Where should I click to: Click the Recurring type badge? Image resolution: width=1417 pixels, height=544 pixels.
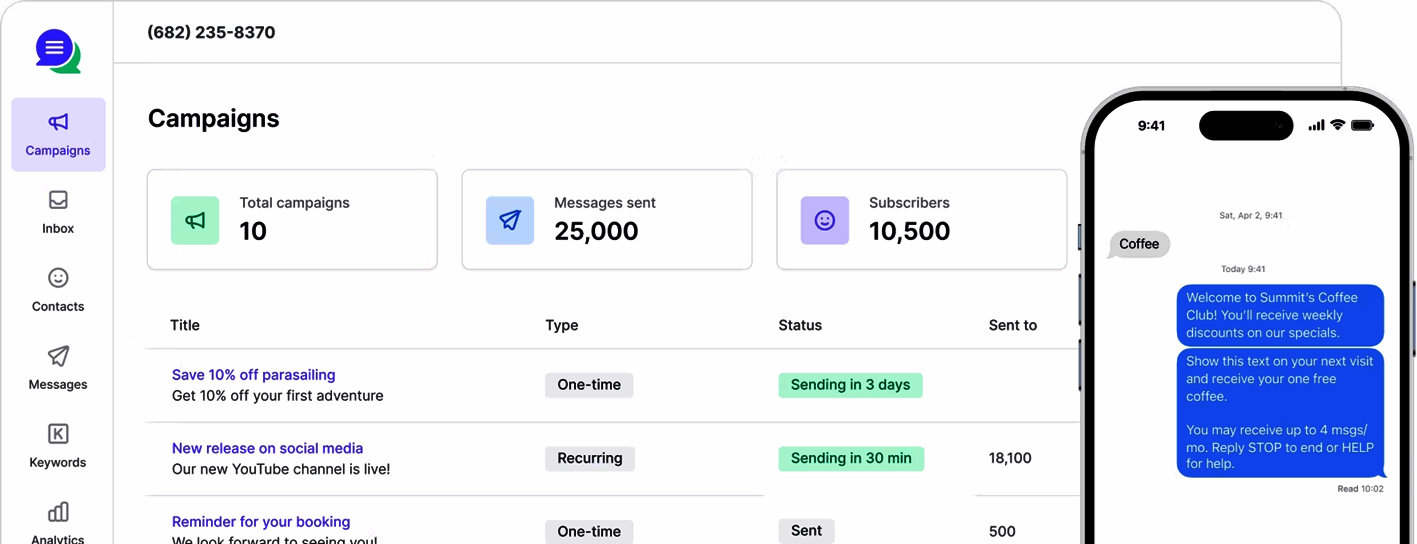coord(590,459)
